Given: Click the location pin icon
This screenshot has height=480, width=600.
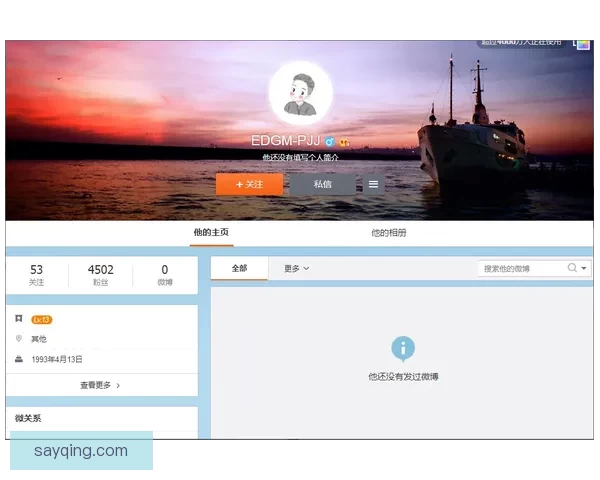Looking at the screenshot, I should pyautogui.click(x=19, y=338).
